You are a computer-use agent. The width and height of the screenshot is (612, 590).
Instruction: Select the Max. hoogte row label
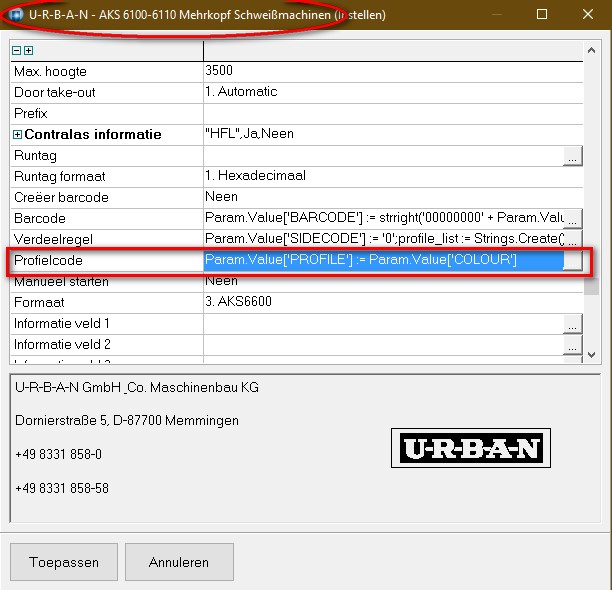[50, 72]
